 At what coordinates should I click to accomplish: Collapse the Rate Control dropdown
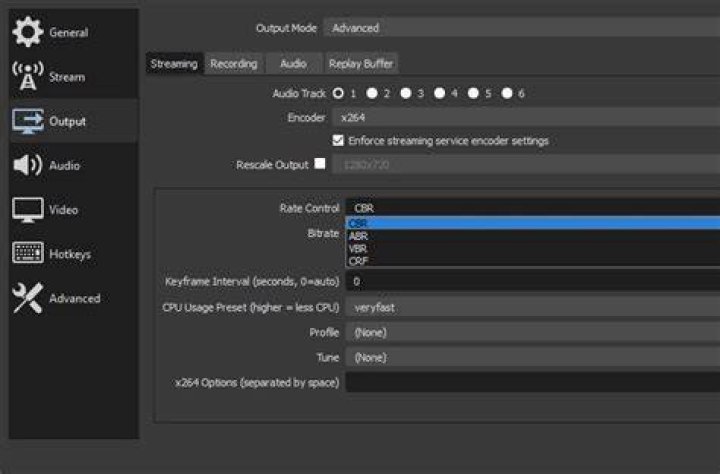click(x=533, y=208)
